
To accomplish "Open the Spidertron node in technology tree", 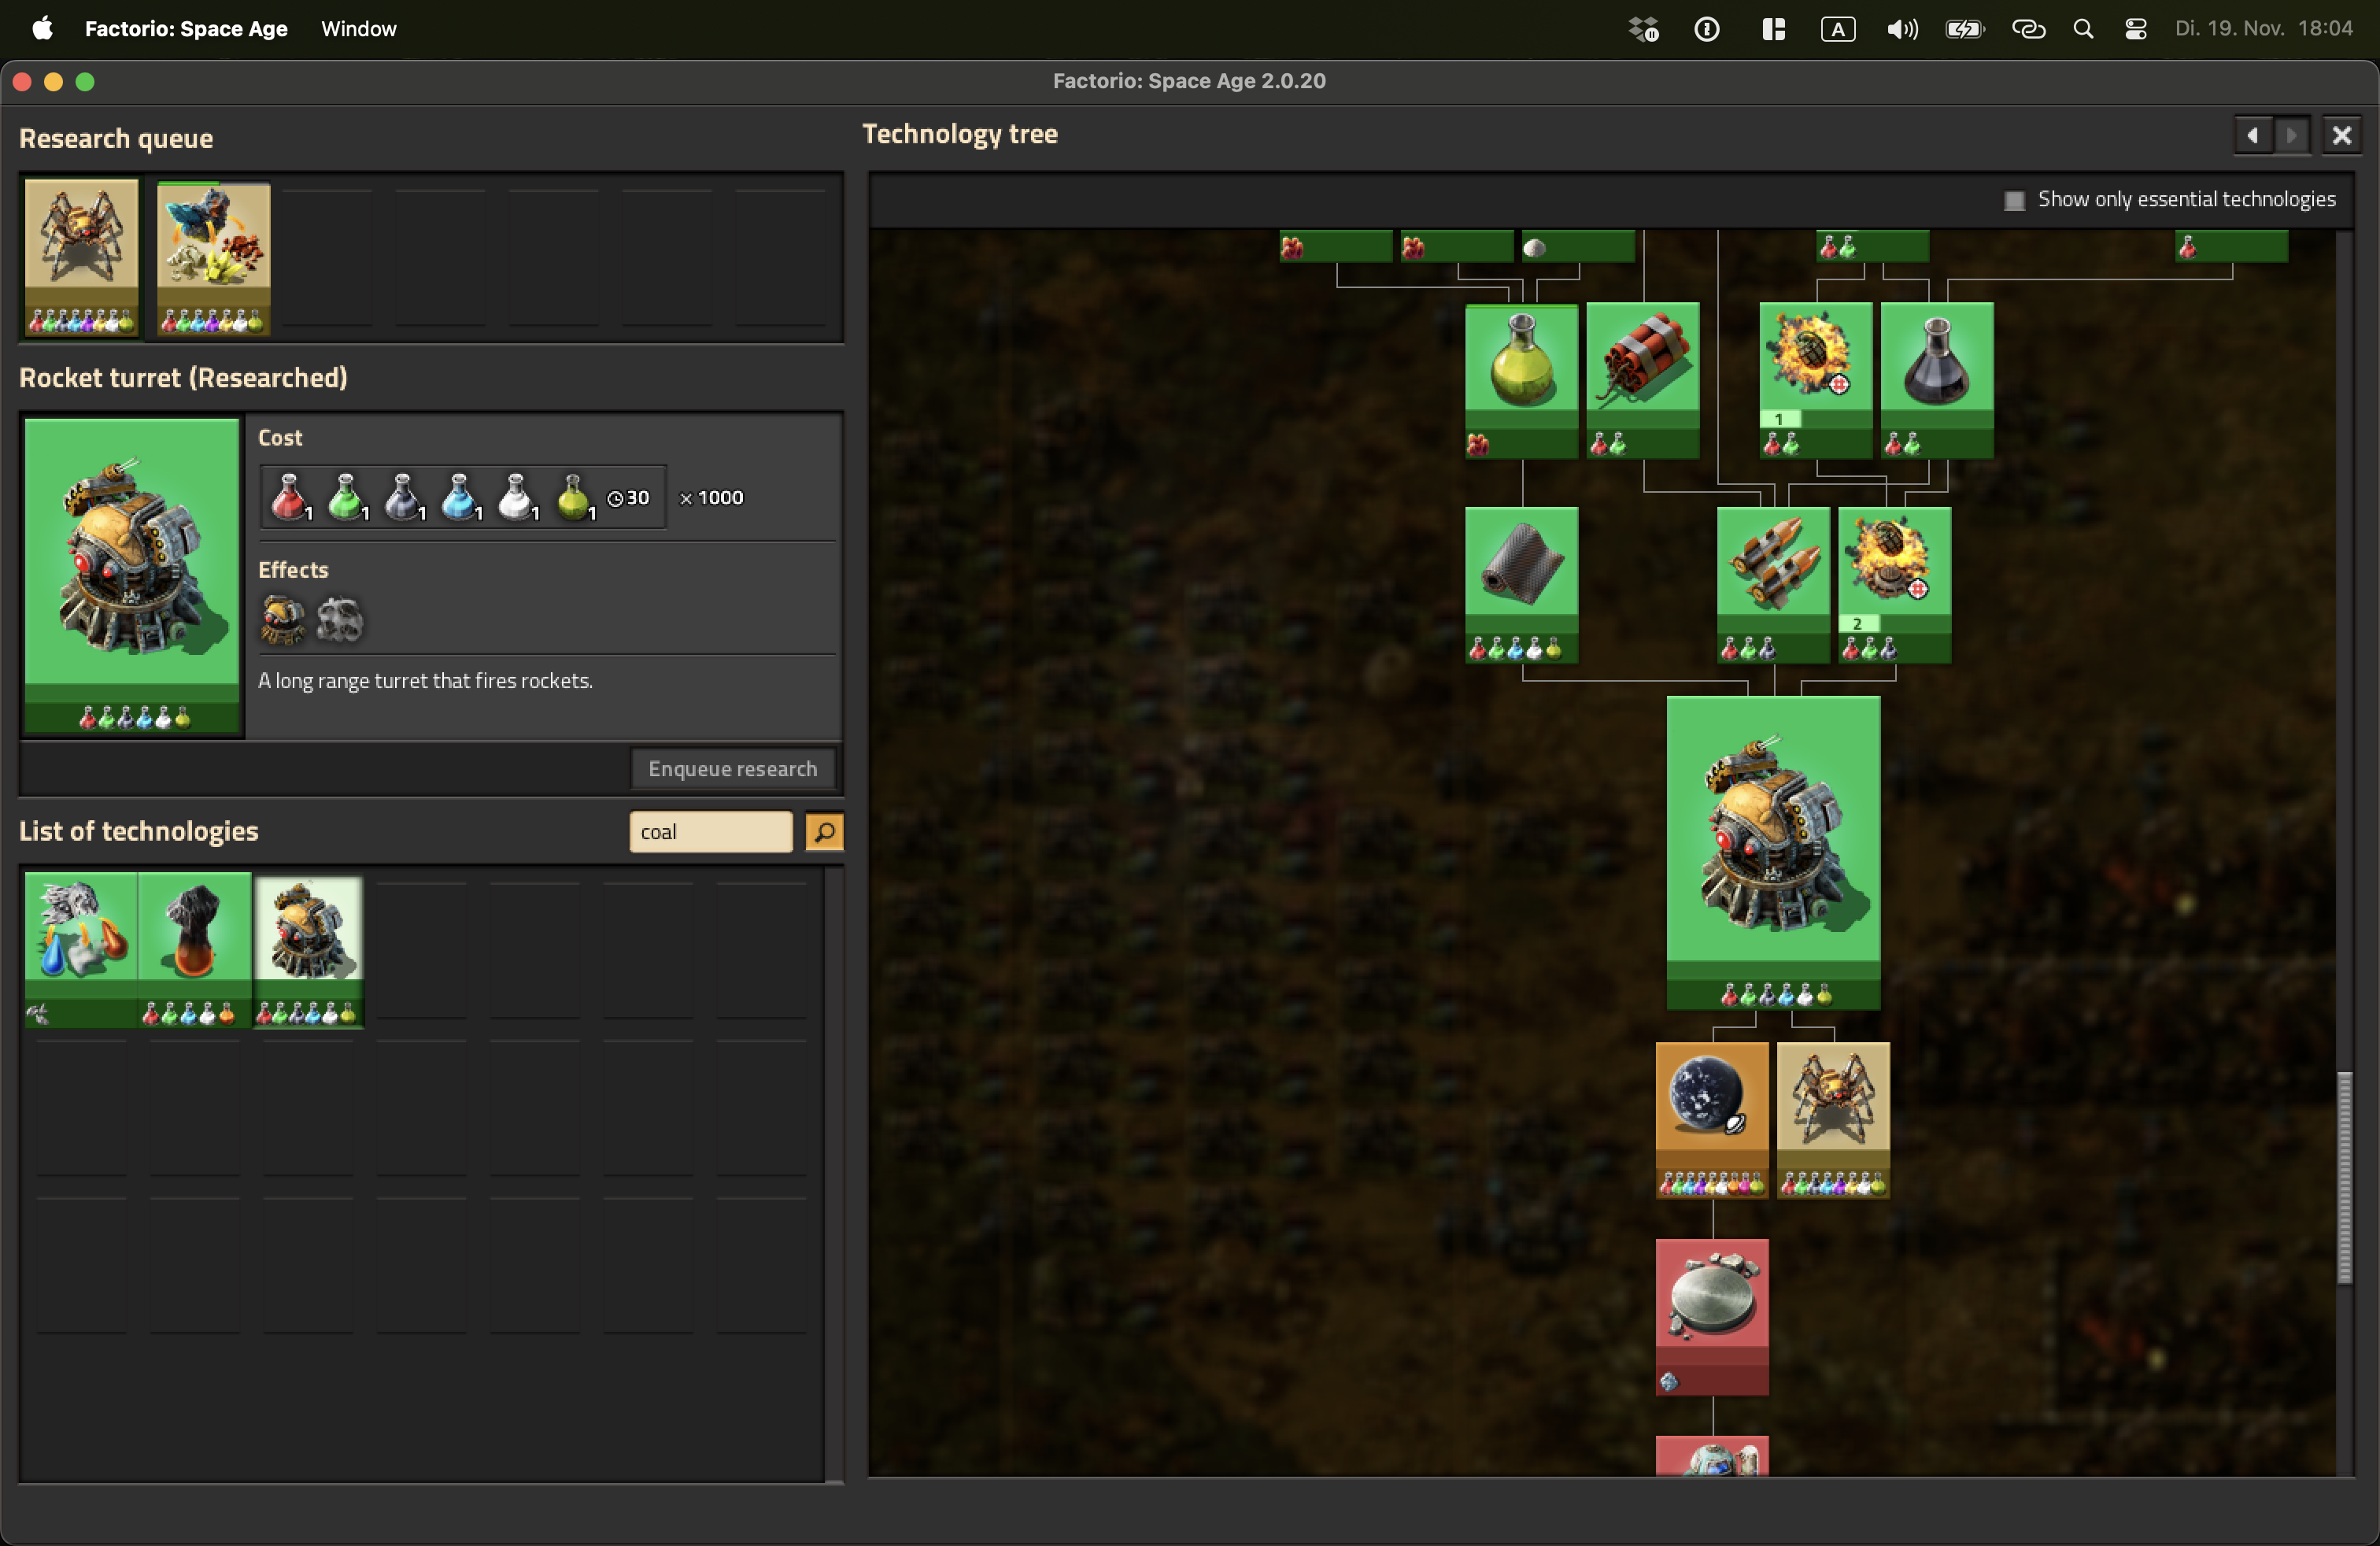I will point(1832,1120).
